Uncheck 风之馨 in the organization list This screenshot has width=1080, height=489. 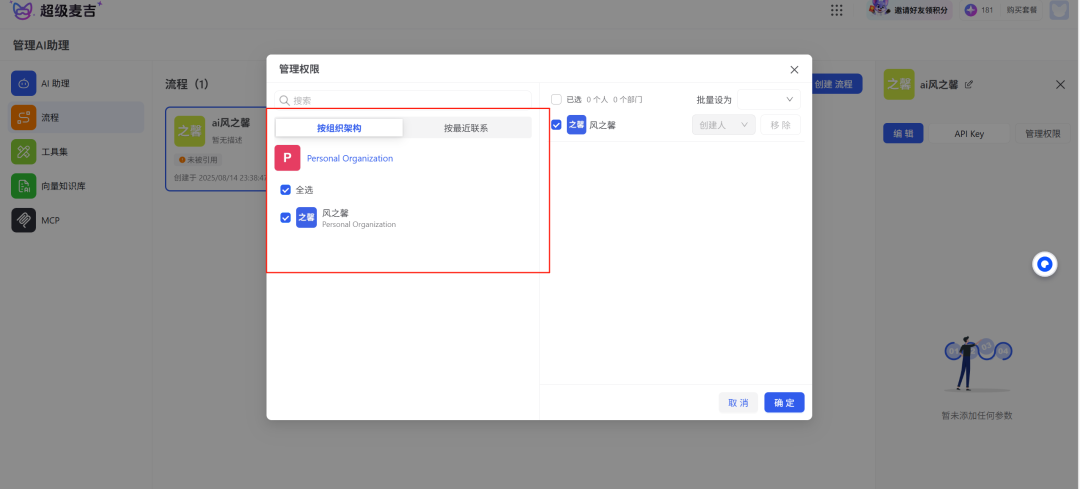pos(286,217)
